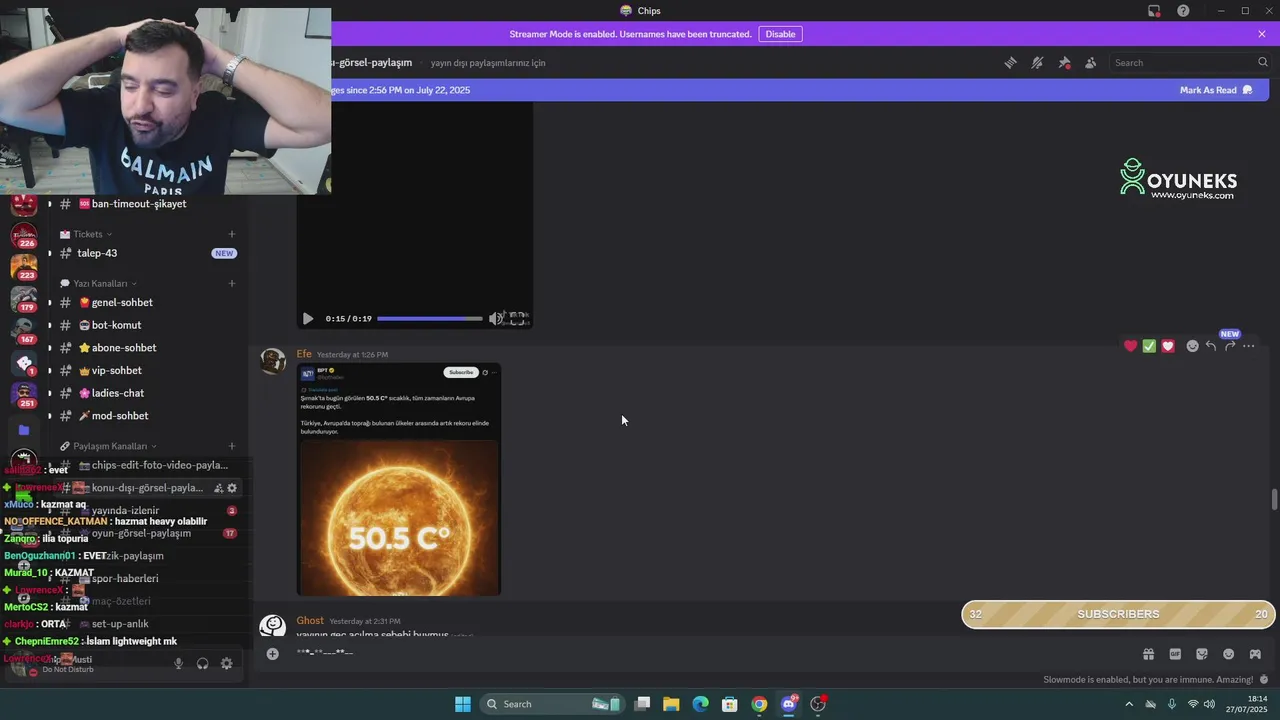Click username Ghost
This screenshot has width=1280, height=720.
(310, 621)
